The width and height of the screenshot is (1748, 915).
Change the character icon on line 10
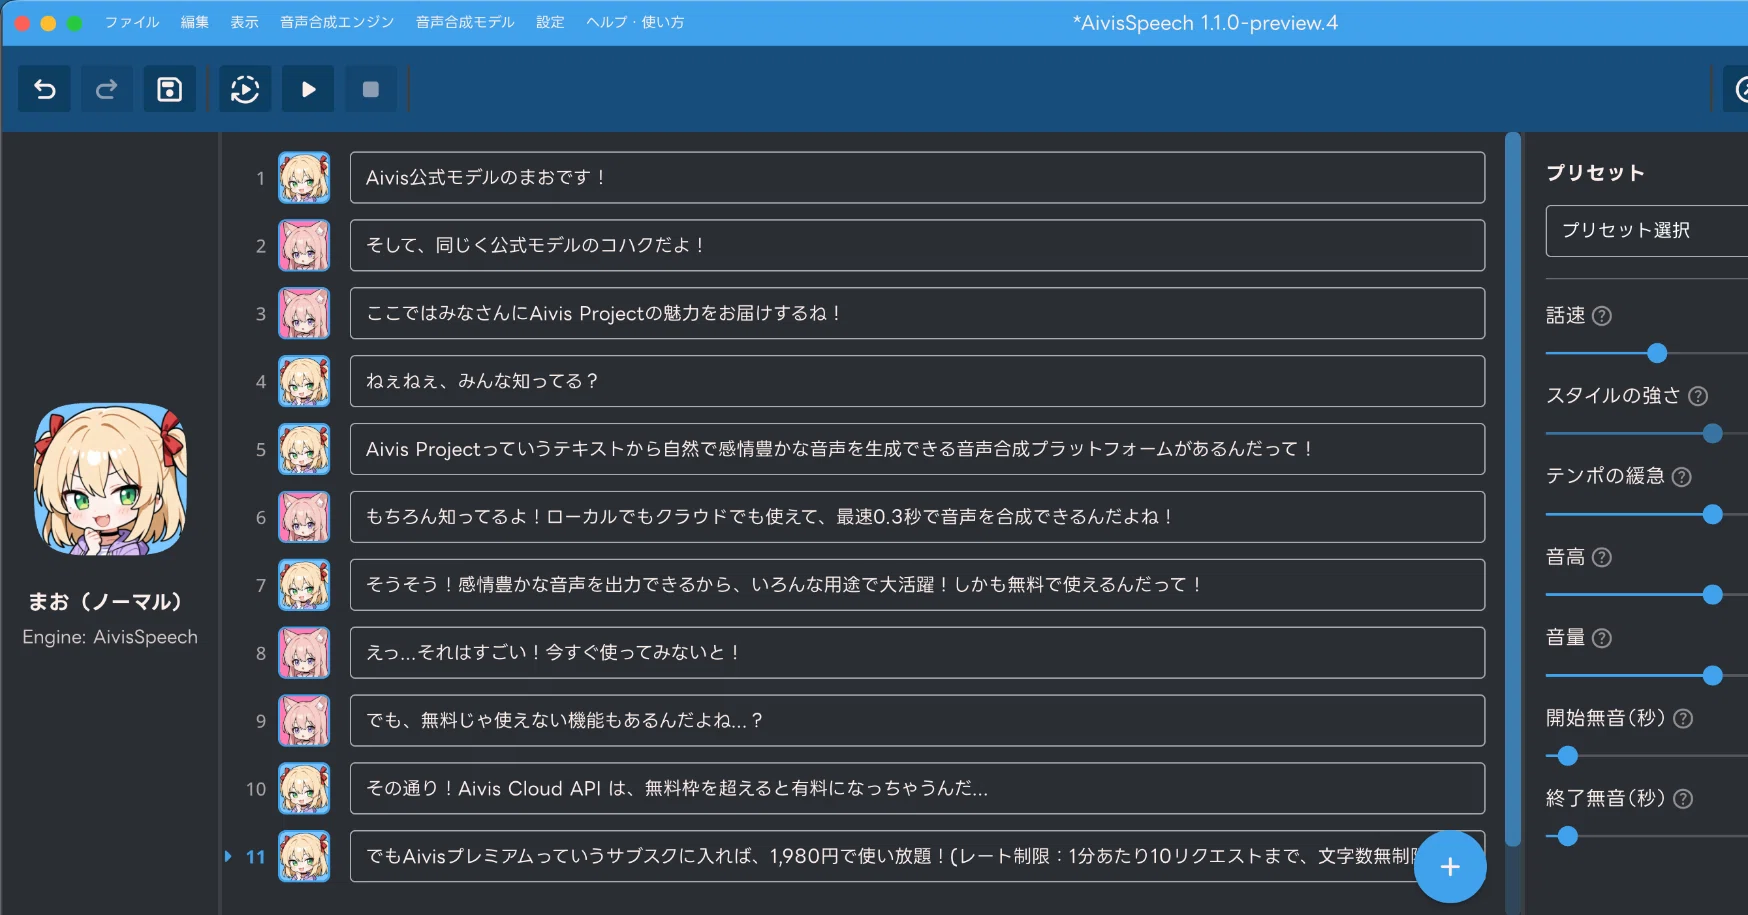(304, 789)
